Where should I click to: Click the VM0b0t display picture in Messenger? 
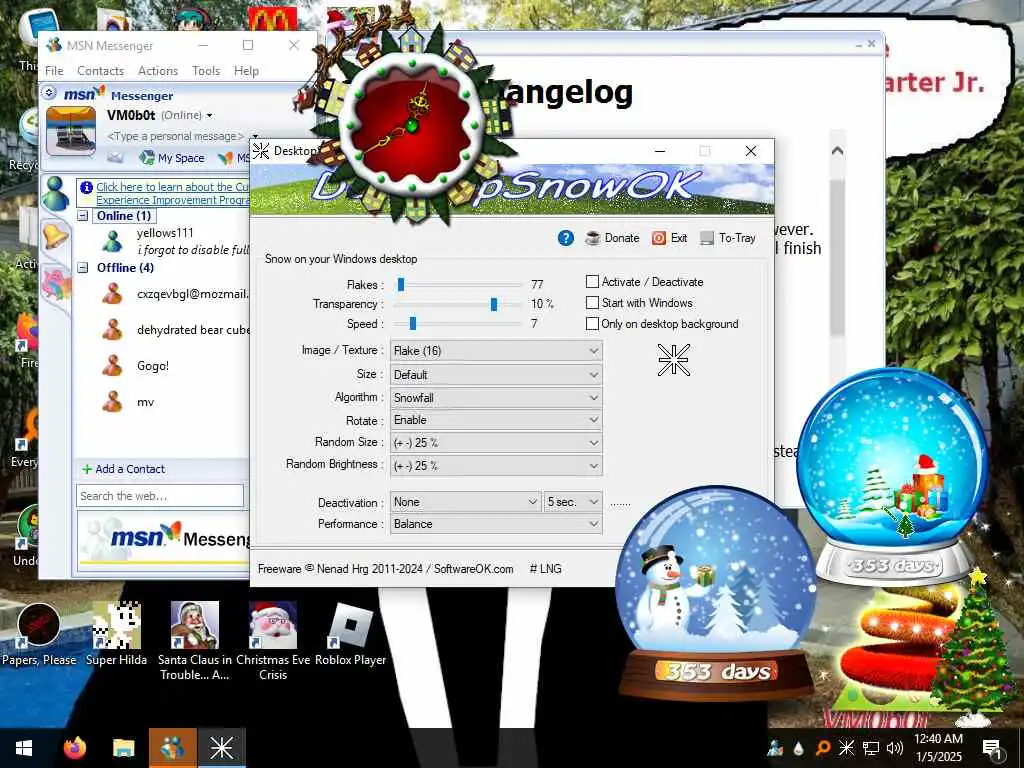[x=71, y=131]
